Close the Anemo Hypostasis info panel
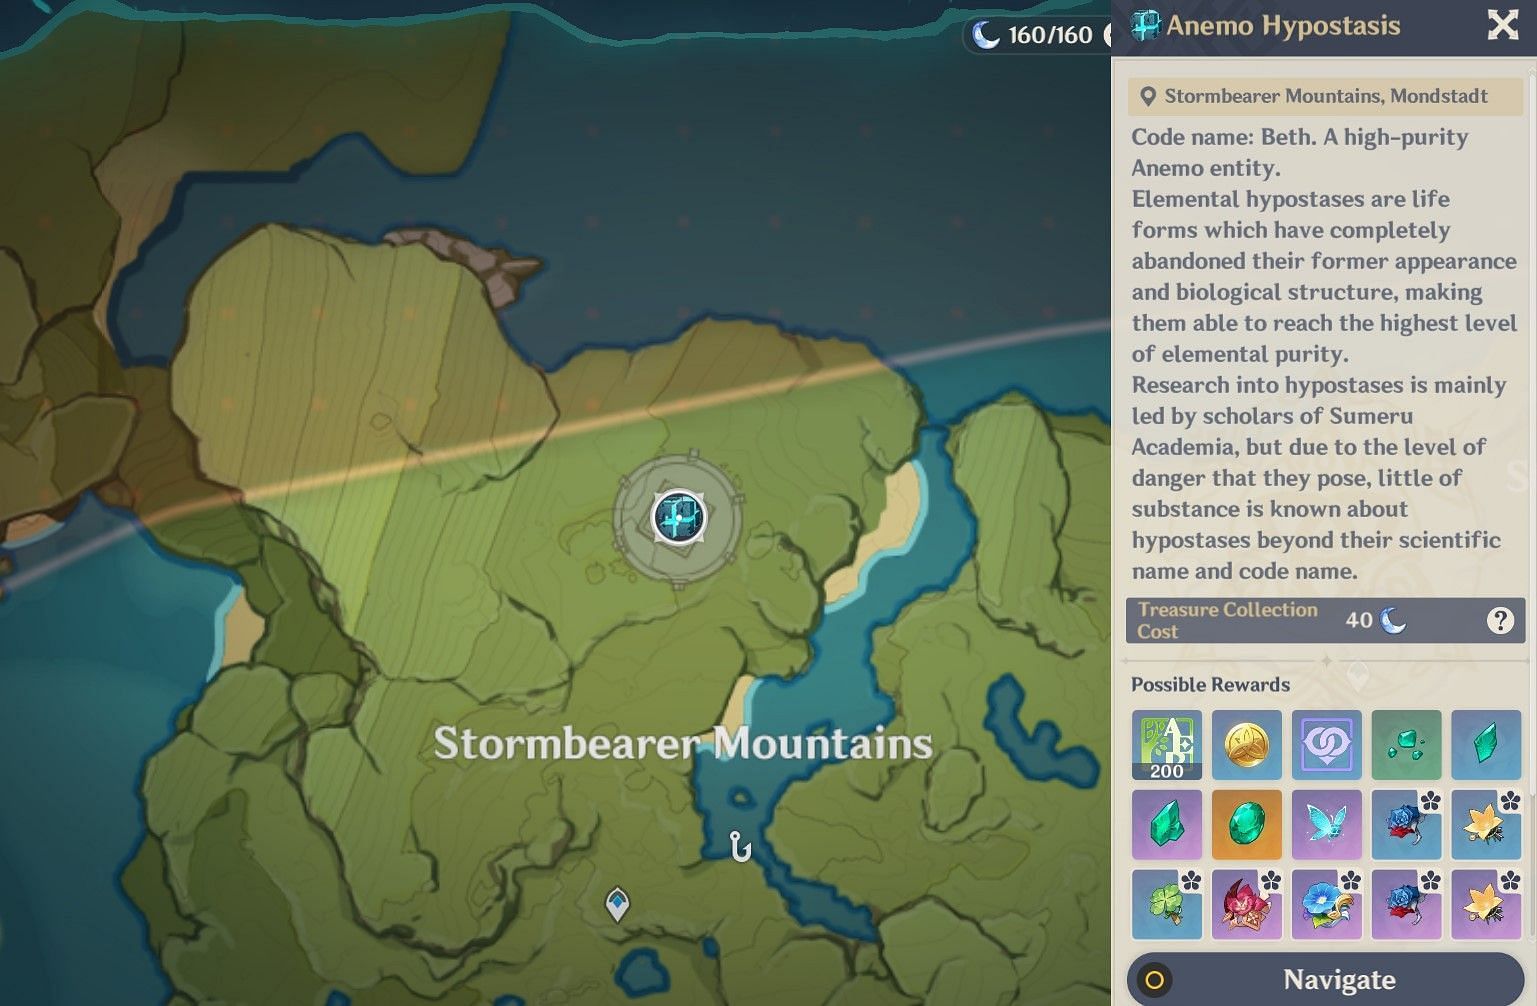Screen dimensions: 1537x1006 pyautogui.click(x=1502, y=25)
